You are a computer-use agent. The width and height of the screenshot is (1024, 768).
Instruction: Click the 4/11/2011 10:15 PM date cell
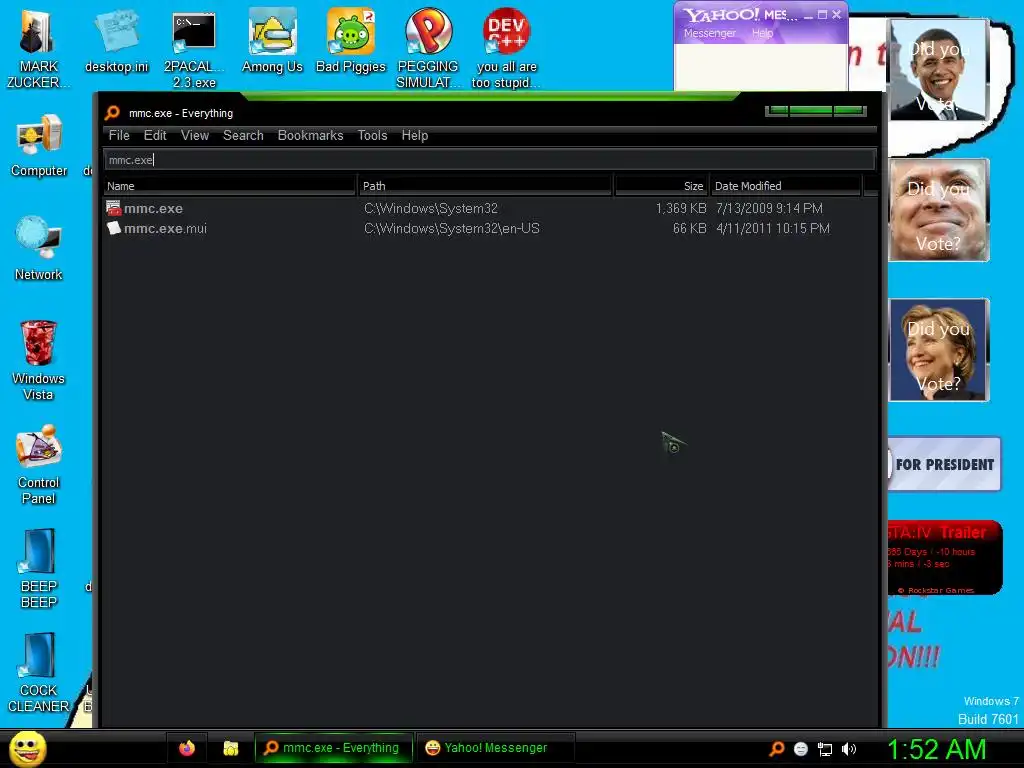pos(773,229)
